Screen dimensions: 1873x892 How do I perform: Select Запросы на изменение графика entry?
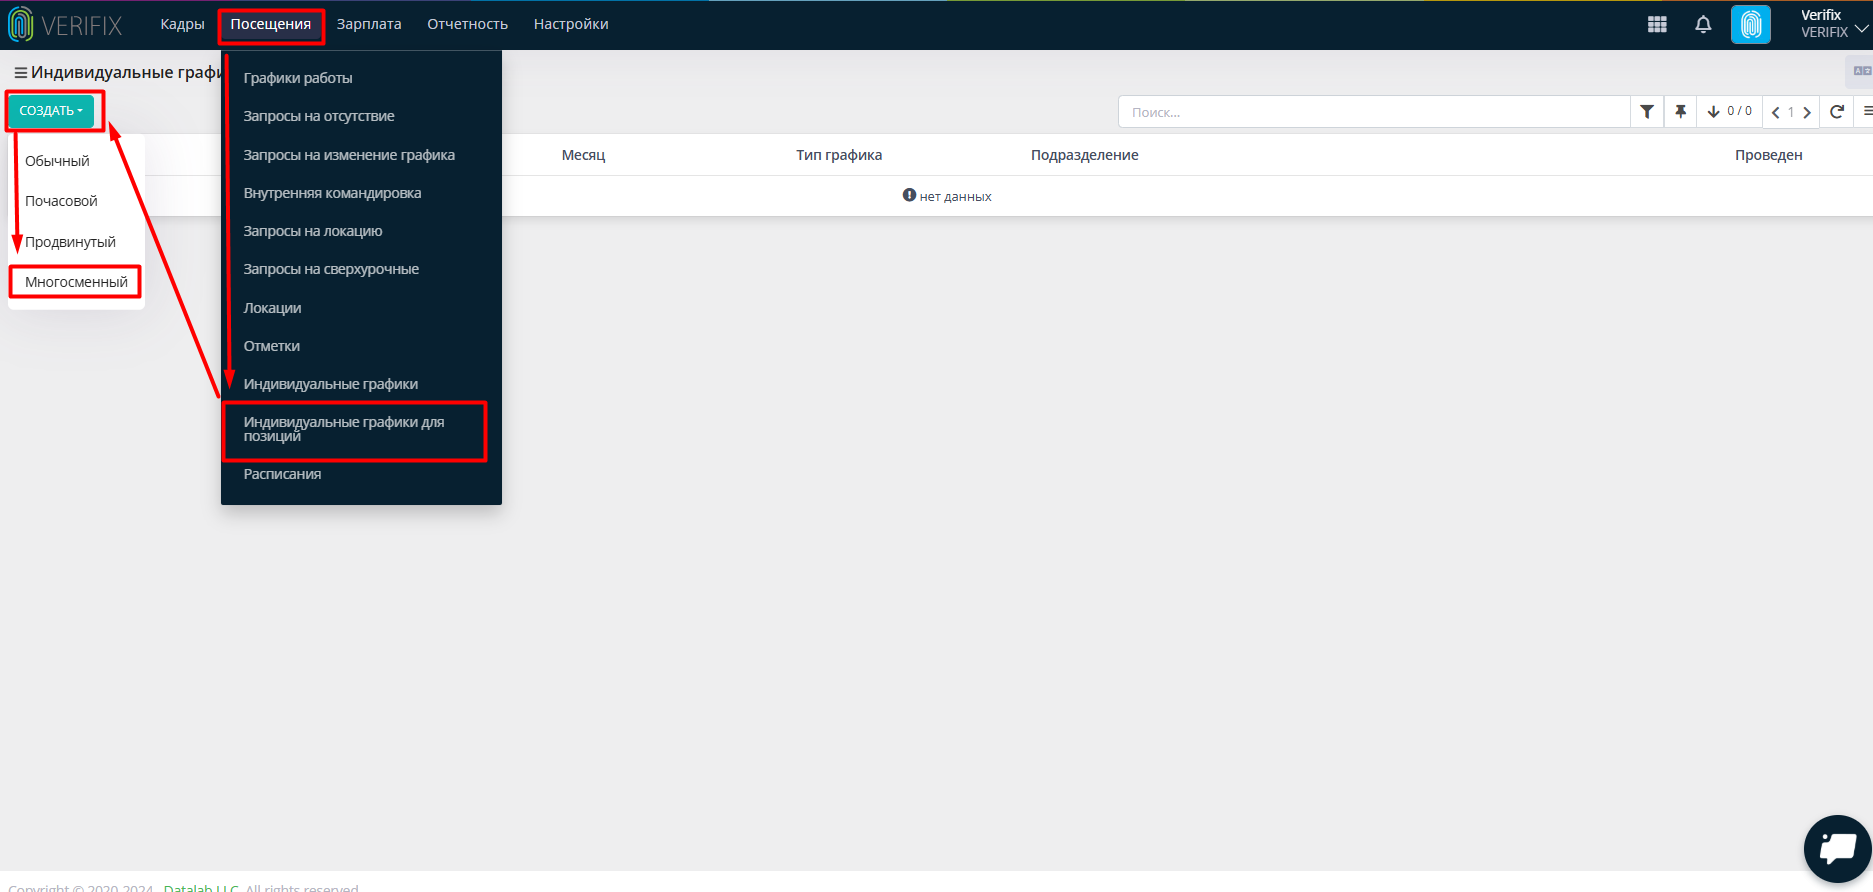coord(349,155)
